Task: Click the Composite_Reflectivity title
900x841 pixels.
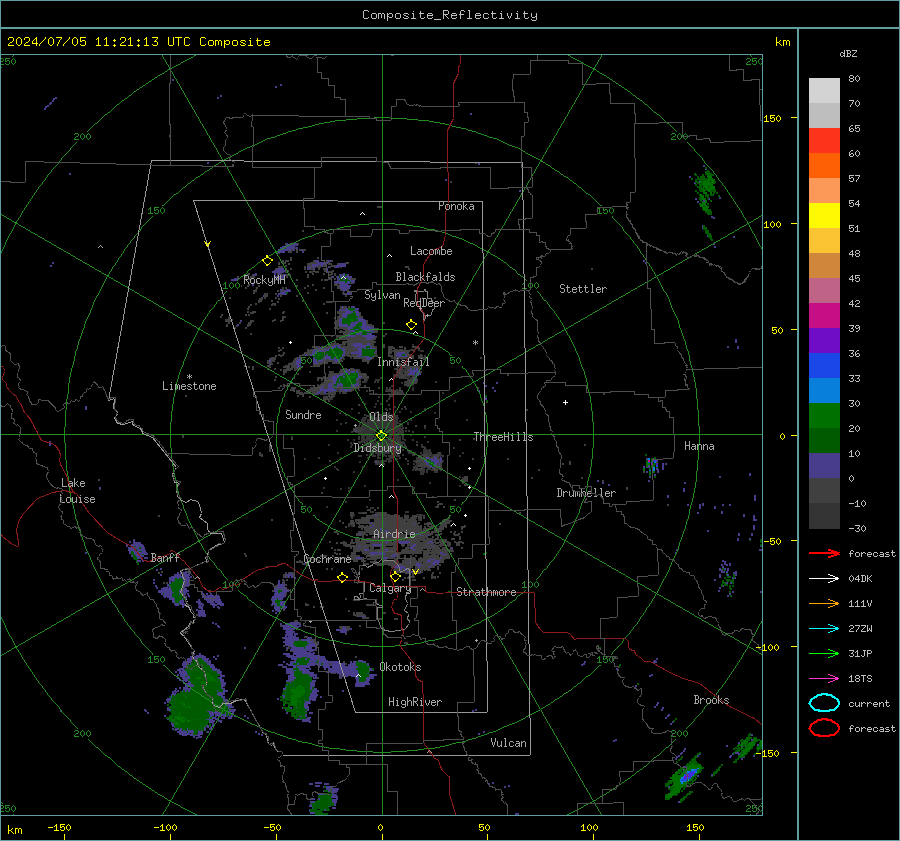Action: [x=450, y=15]
